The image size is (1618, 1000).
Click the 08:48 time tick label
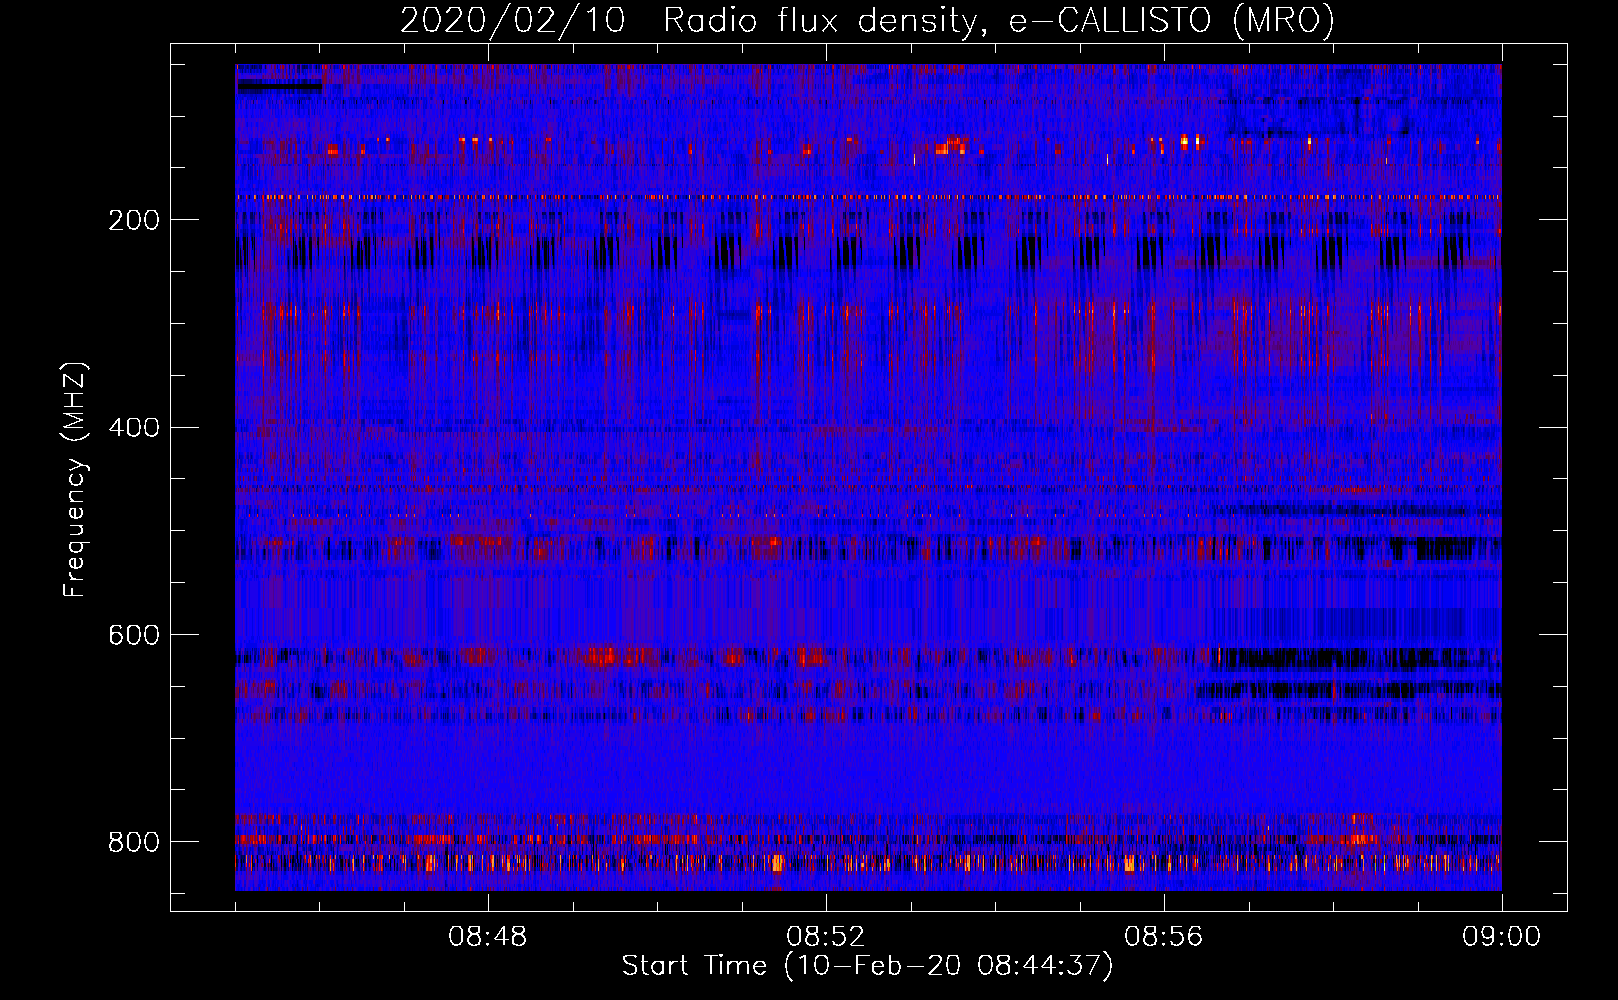click(487, 937)
